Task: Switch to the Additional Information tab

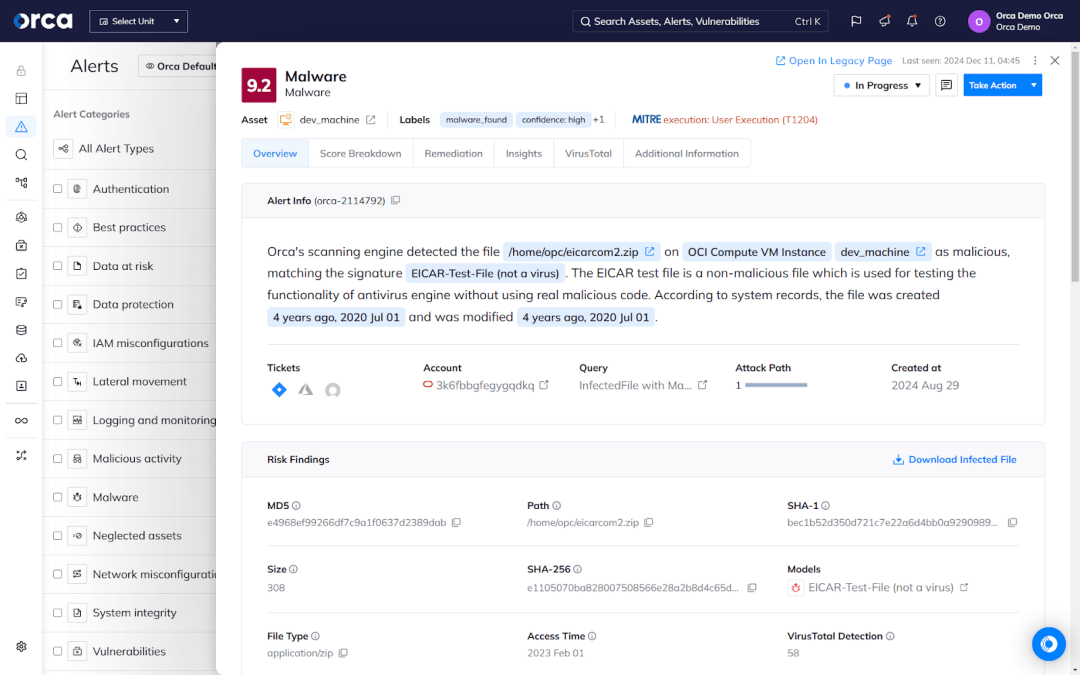Action: 687,154
